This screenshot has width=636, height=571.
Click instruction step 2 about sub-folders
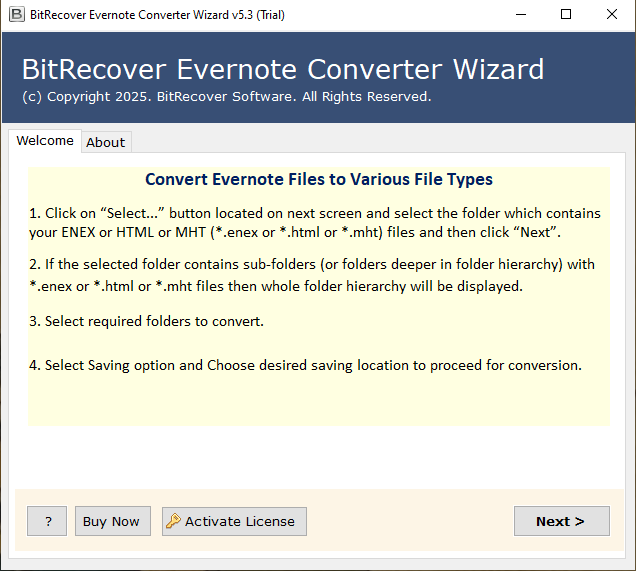(312, 275)
